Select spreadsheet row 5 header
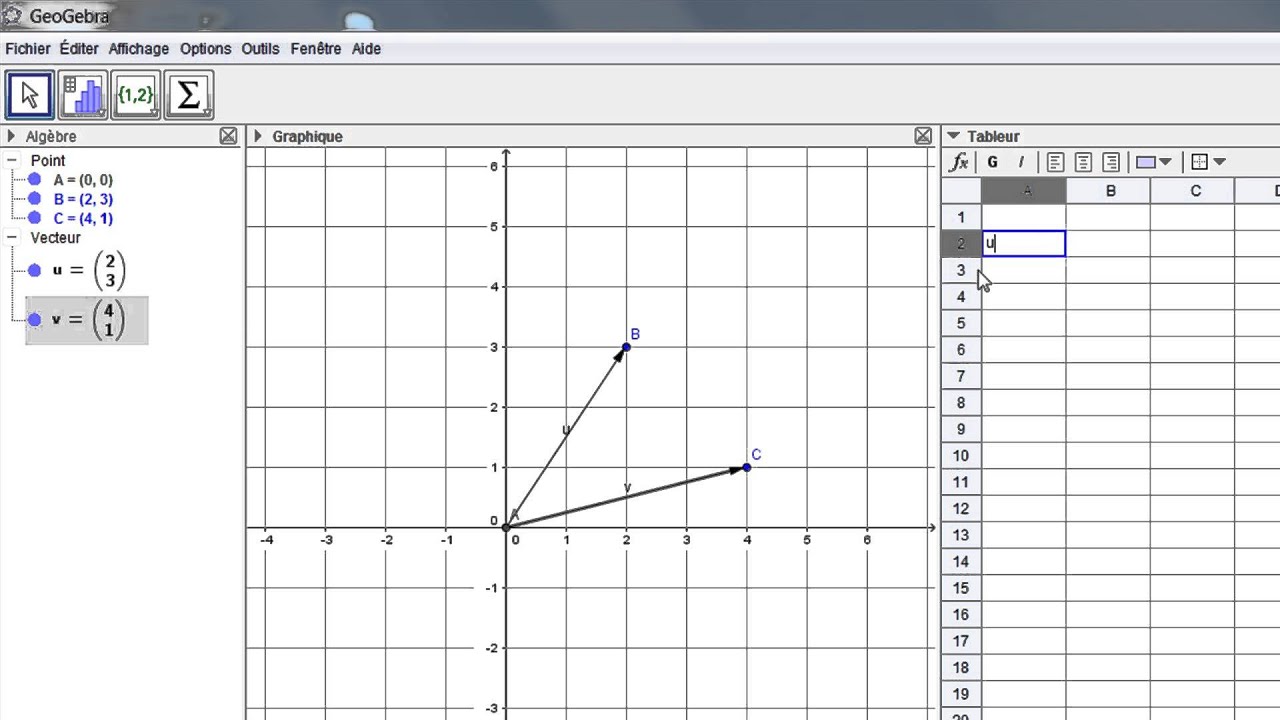This screenshot has width=1280, height=720. tap(961, 323)
